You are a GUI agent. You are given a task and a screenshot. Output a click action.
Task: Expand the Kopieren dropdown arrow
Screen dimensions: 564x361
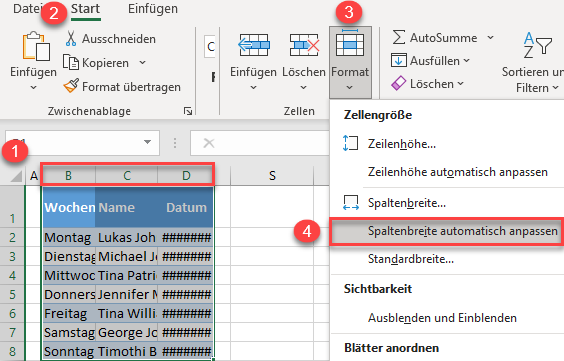(x=142, y=63)
